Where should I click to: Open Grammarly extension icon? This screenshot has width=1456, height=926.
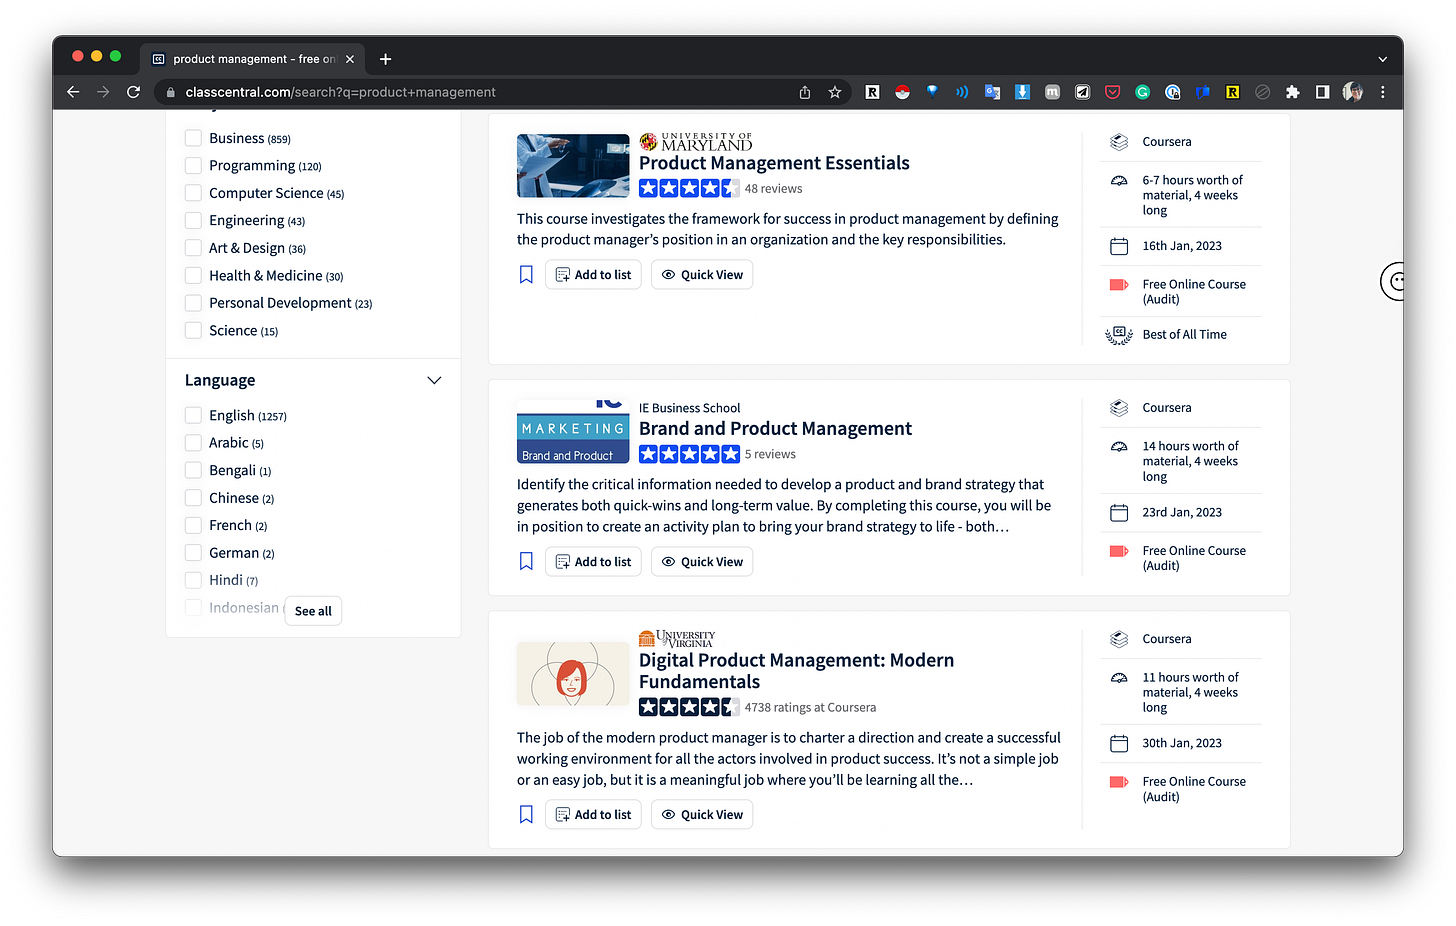pos(1142,92)
